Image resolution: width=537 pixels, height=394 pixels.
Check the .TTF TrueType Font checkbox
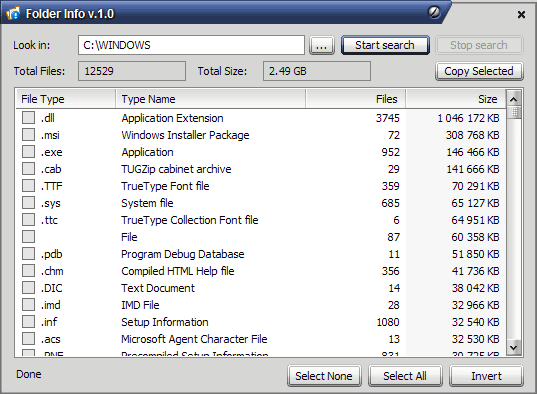coord(28,185)
